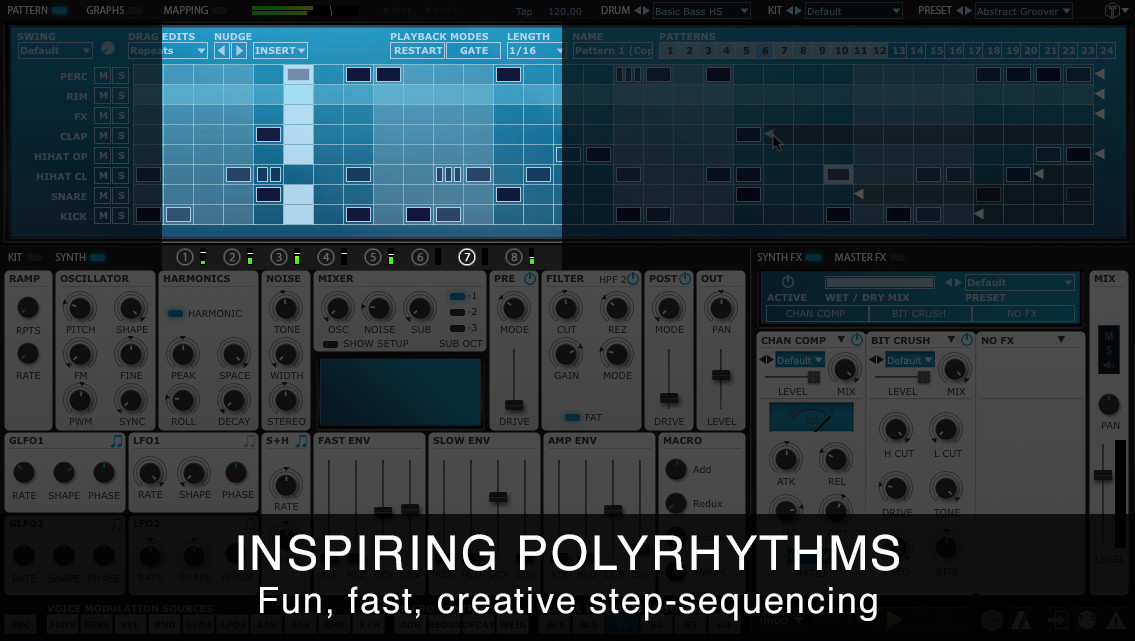
Task: Switch to the MASTER FX tab
Action: pyautogui.click(x=860, y=257)
